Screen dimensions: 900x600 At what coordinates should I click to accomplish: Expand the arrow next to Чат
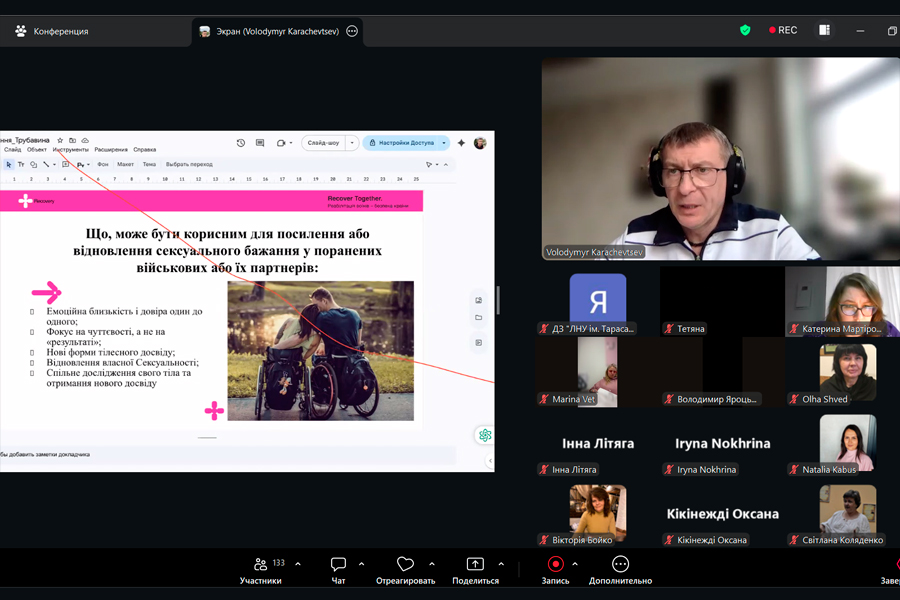tap(361, 564)
